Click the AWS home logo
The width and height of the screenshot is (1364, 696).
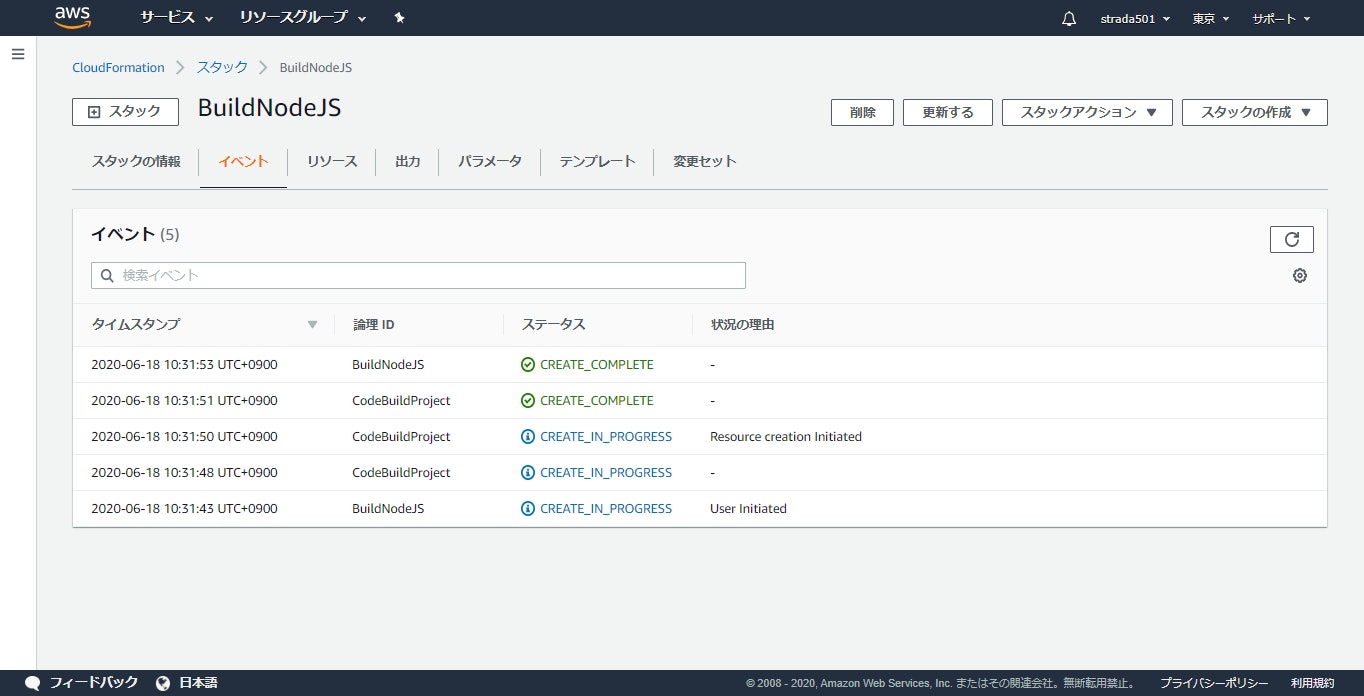pyautogui.click(x=72, y=17)
